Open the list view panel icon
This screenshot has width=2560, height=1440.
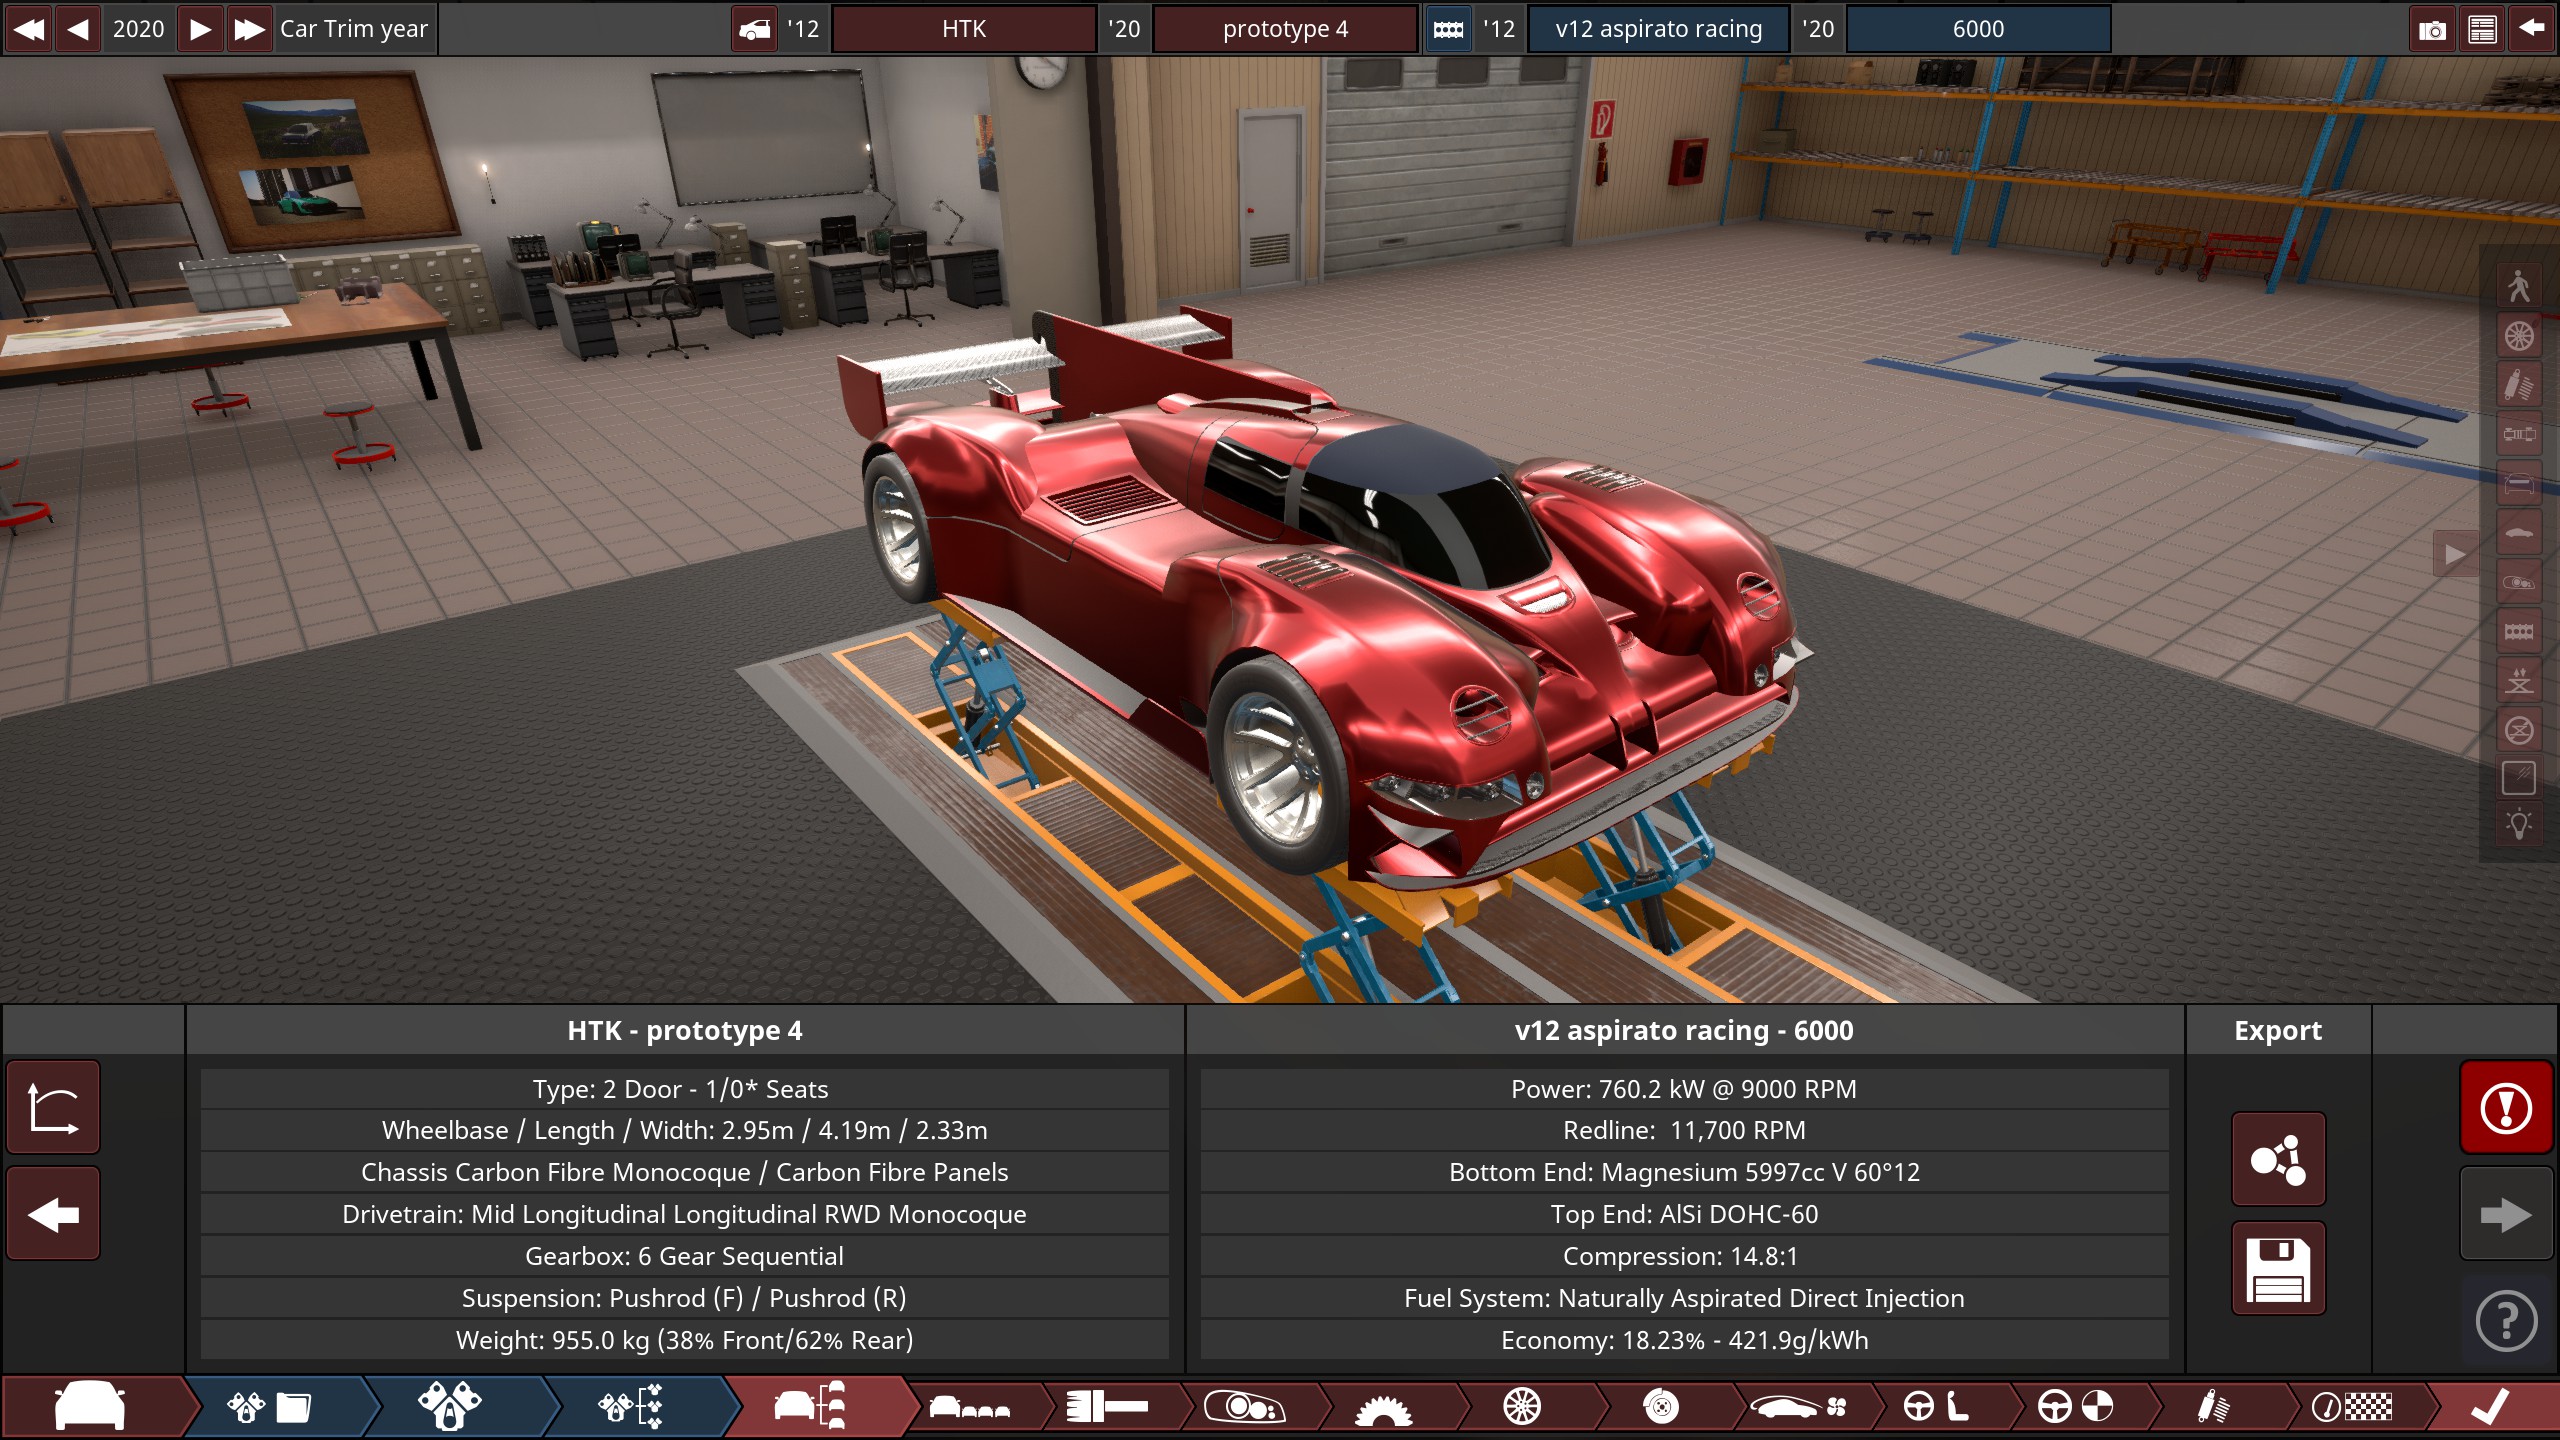[2482, 29]
